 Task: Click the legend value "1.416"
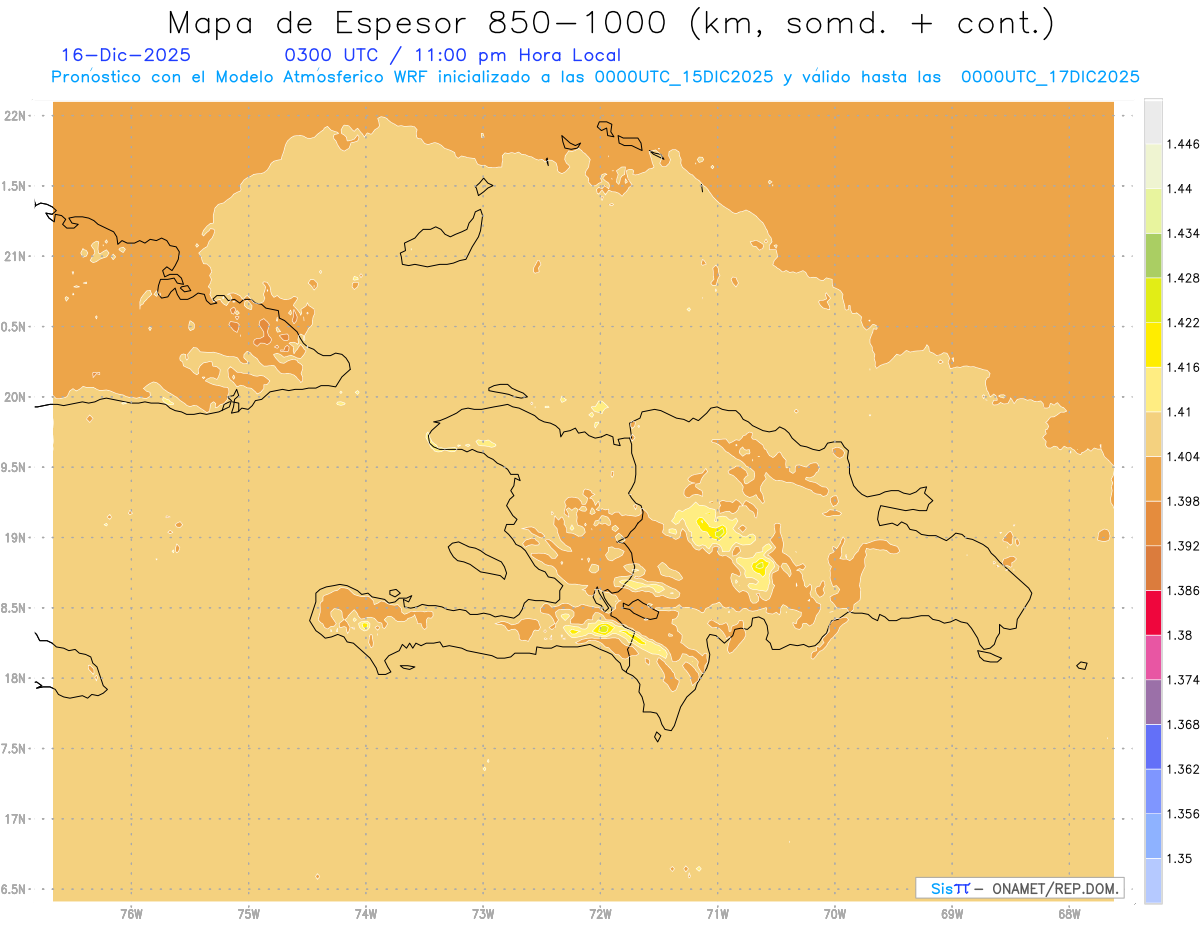[1182, 367]
